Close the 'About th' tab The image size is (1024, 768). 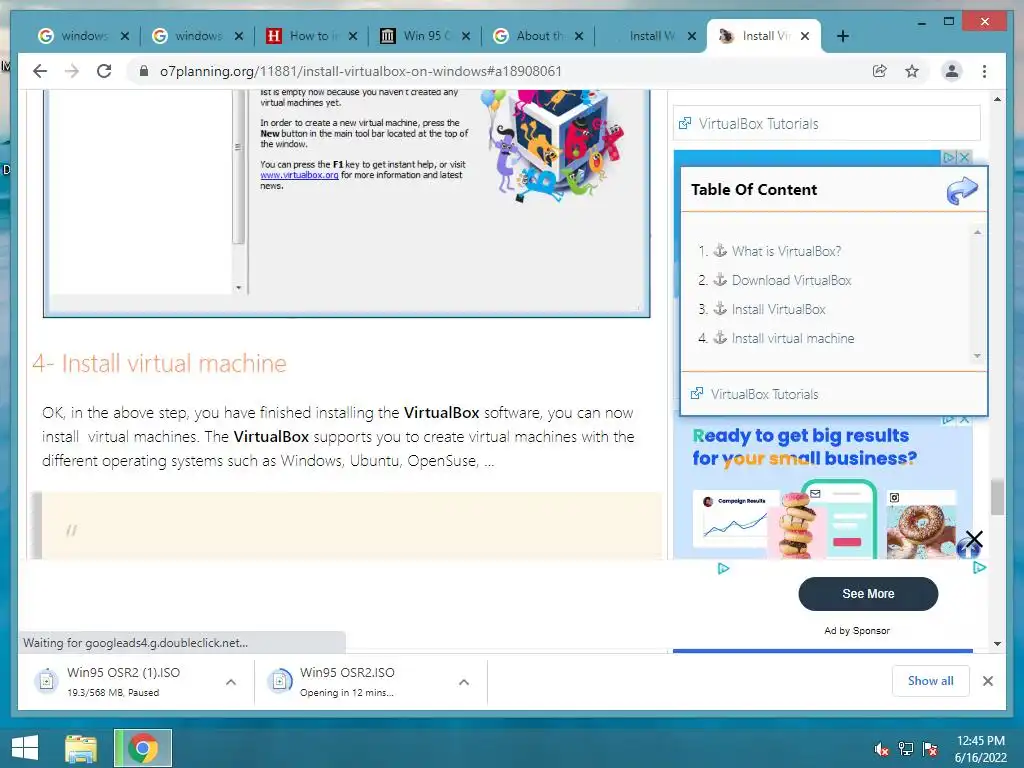579,36
